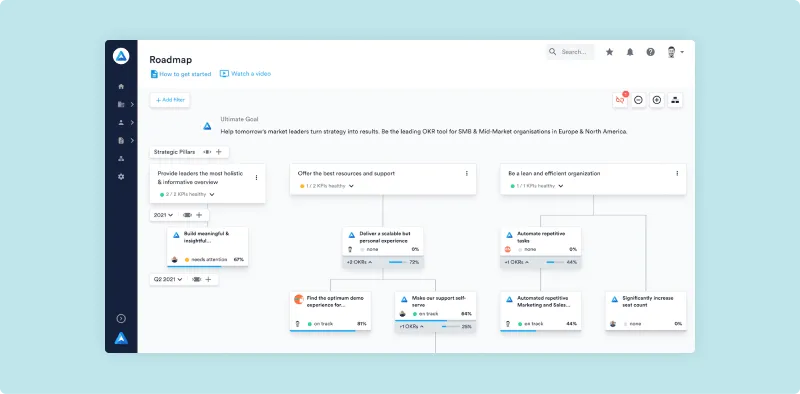The width and height of the screenshot is (800, 394).
Task: Collapse the Strategic Pillars row toggle icon
Action: (207, 152)
